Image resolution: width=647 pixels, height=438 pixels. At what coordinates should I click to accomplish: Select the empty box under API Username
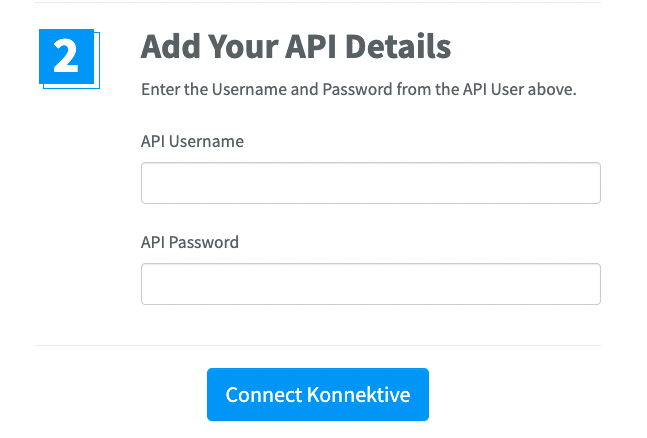[x=370, y=183]
